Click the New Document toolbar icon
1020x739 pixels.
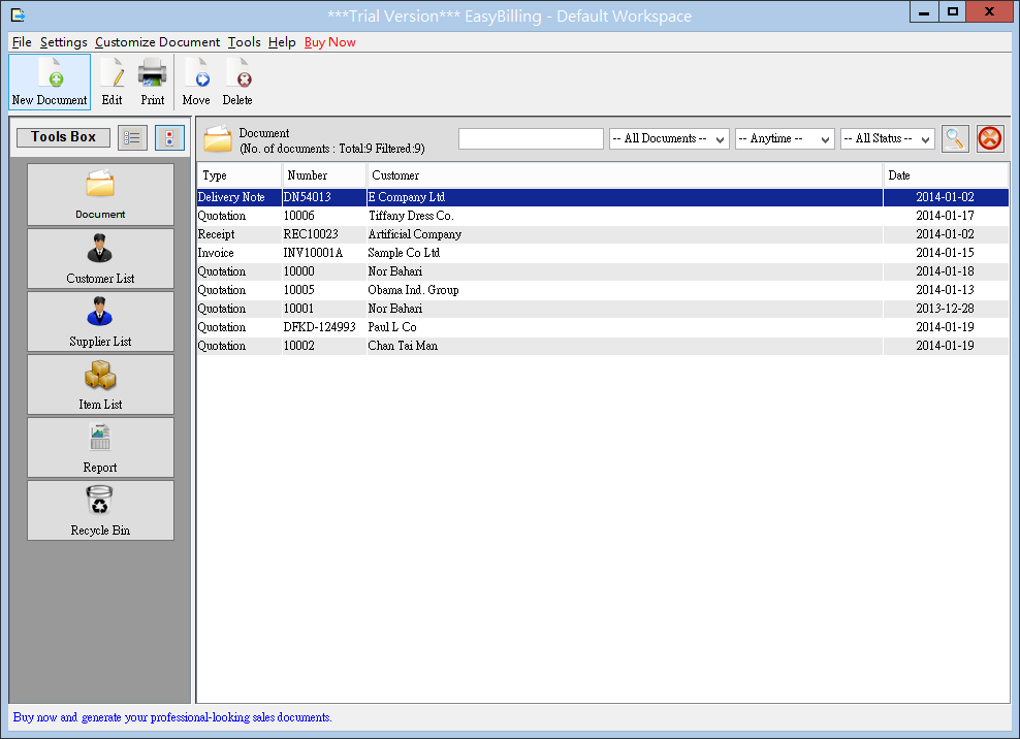49,80
